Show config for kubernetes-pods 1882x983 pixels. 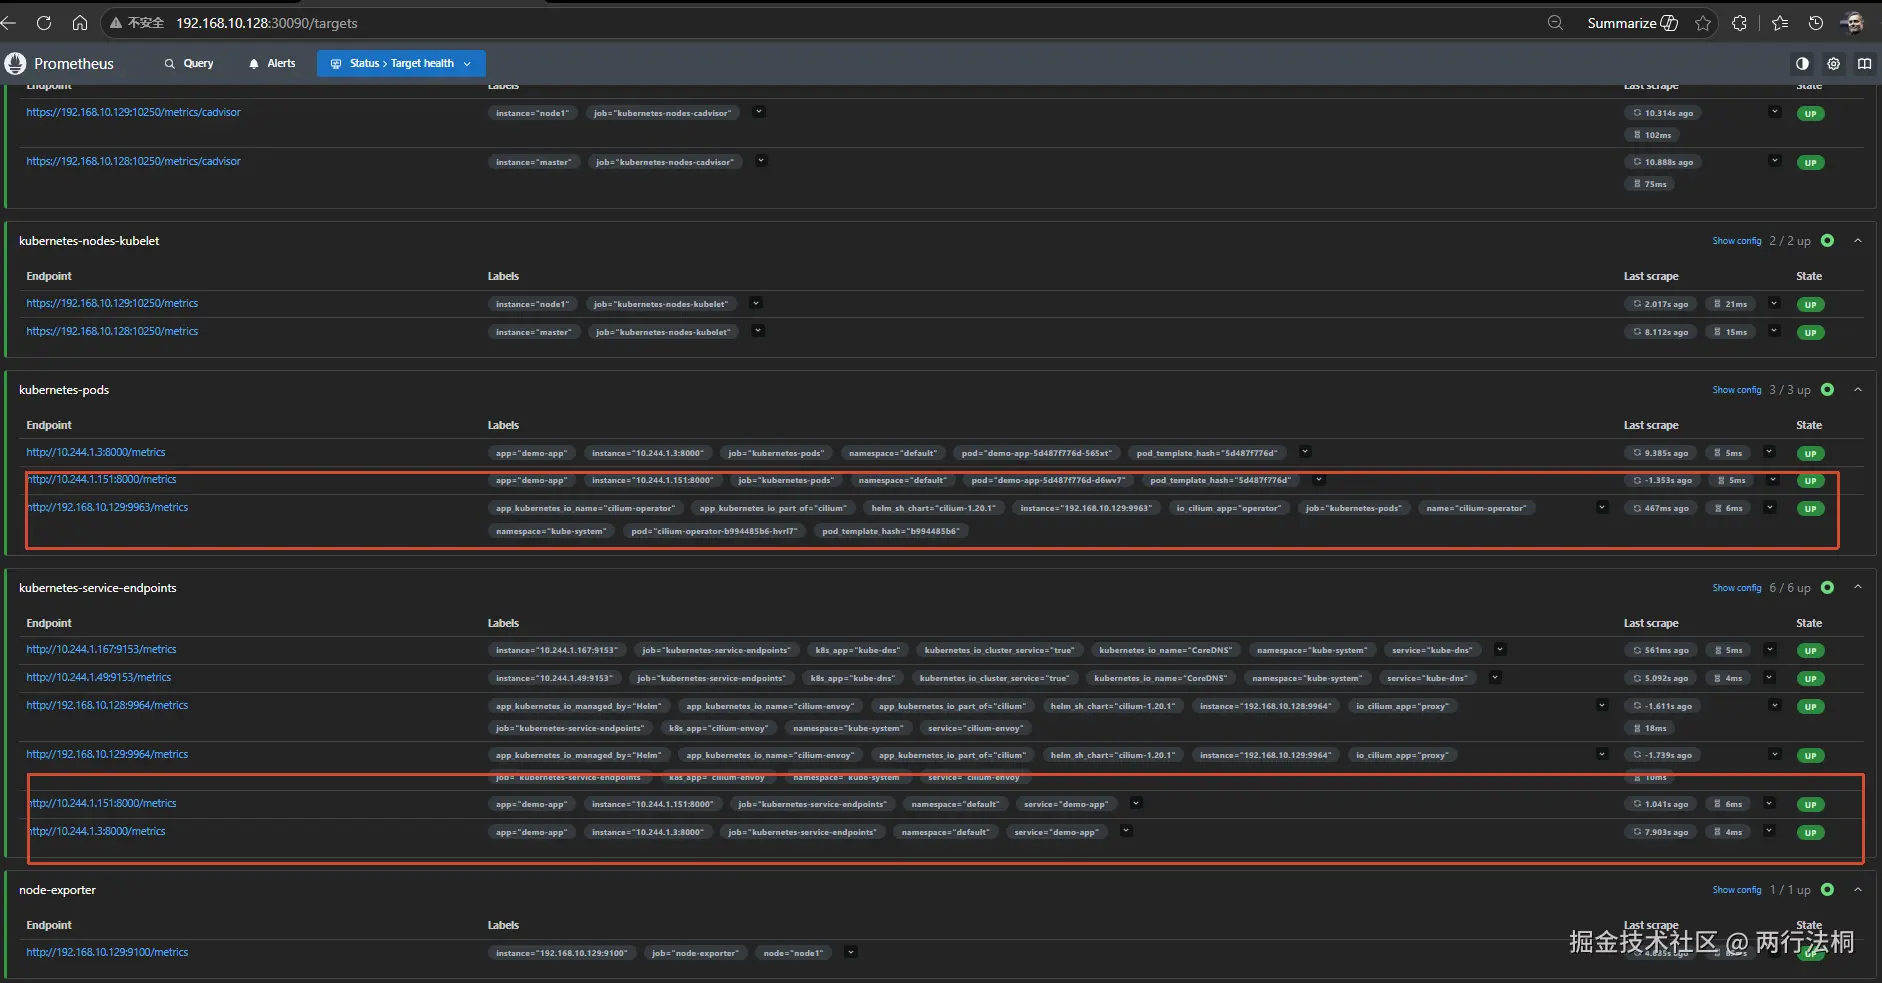coord(1737,390)
